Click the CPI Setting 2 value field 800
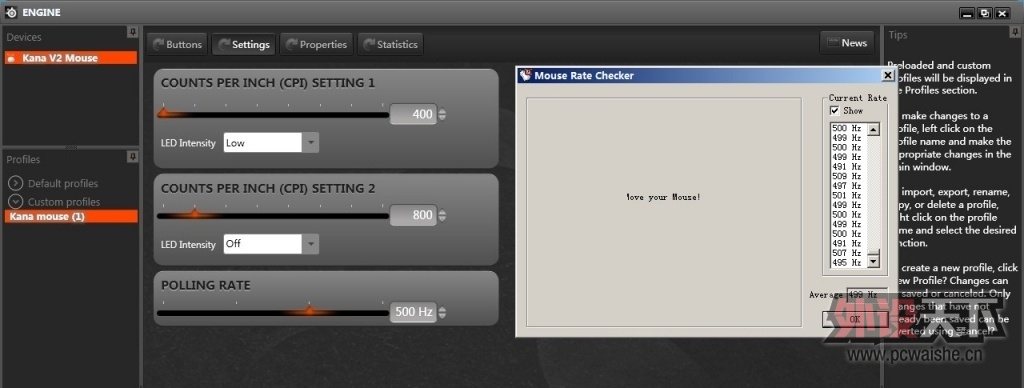This screenshot has width=1024, height=388. click(x=413, y=215)
